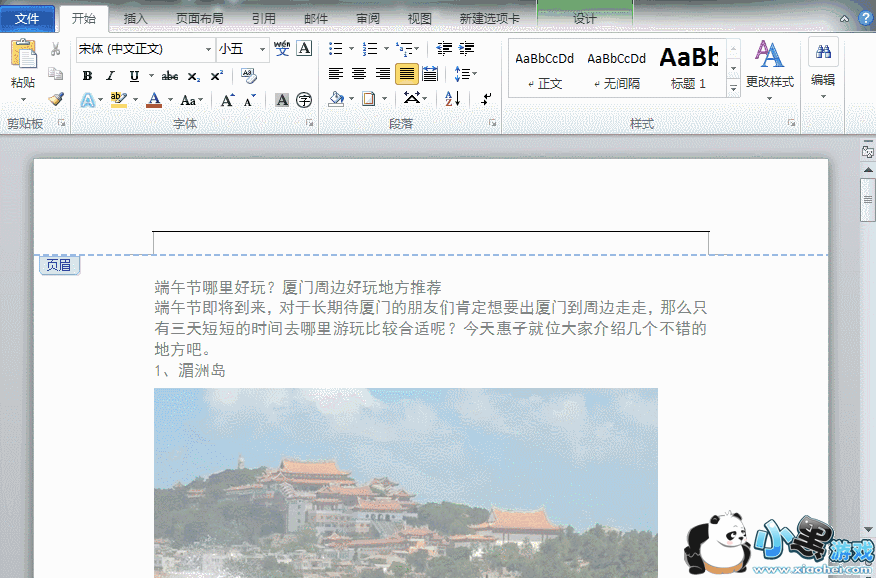This screenshot has height=578, width=876.
Task: Expand the line spacing dropdown
Action: click(x=474, y=74)
